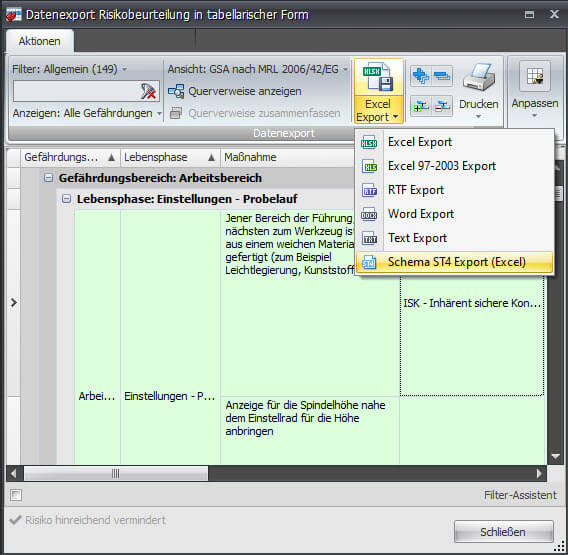This screenshot has height=555, width=568.
Task: Click the TXT file icon in the menu
Action: pos(369,238)
